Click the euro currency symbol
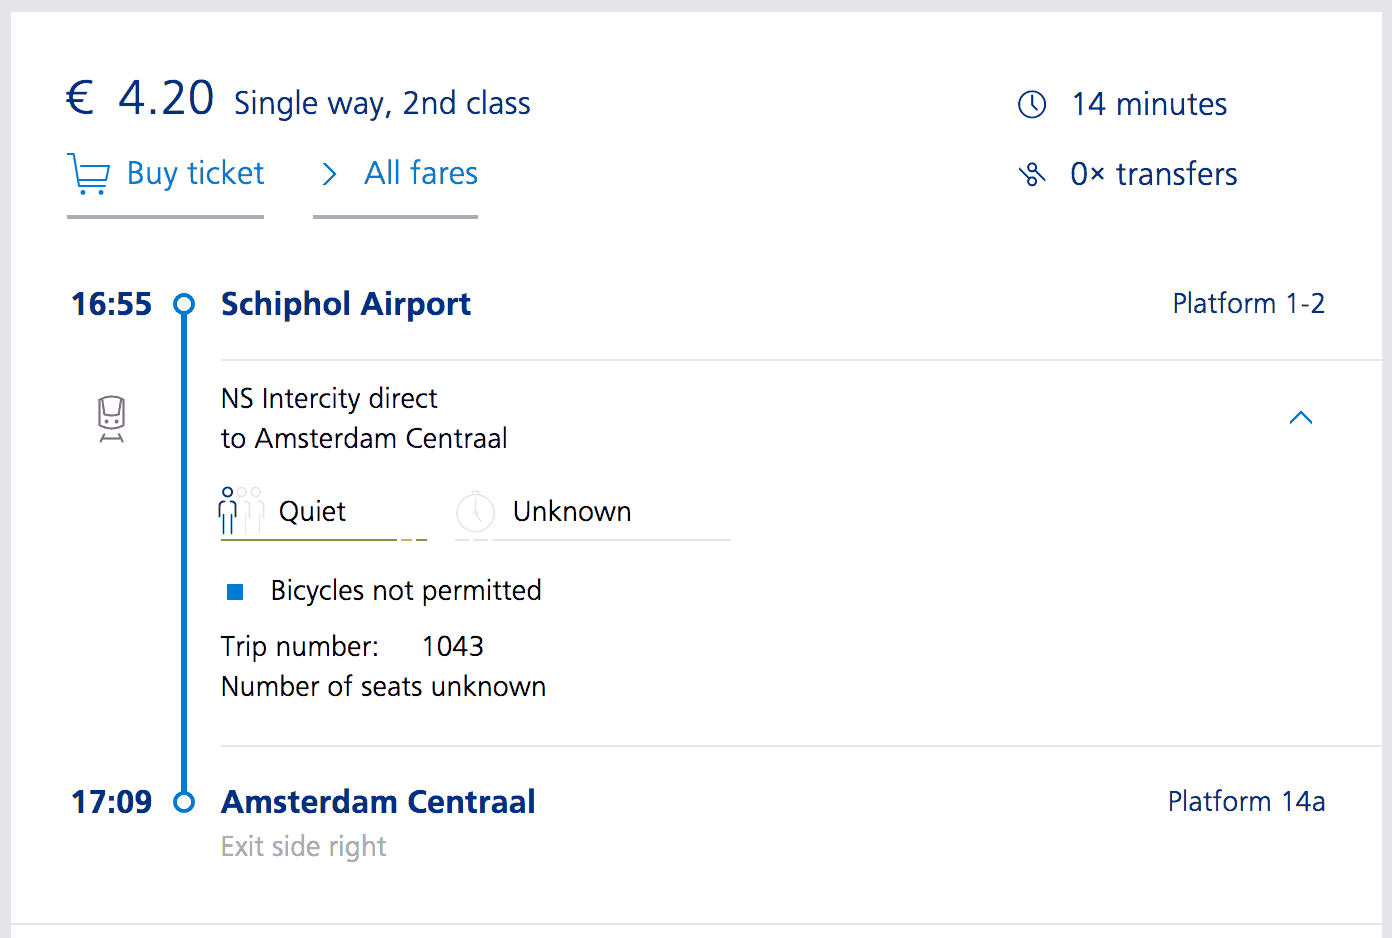1392x938 pixels. (x=80, y=99)
